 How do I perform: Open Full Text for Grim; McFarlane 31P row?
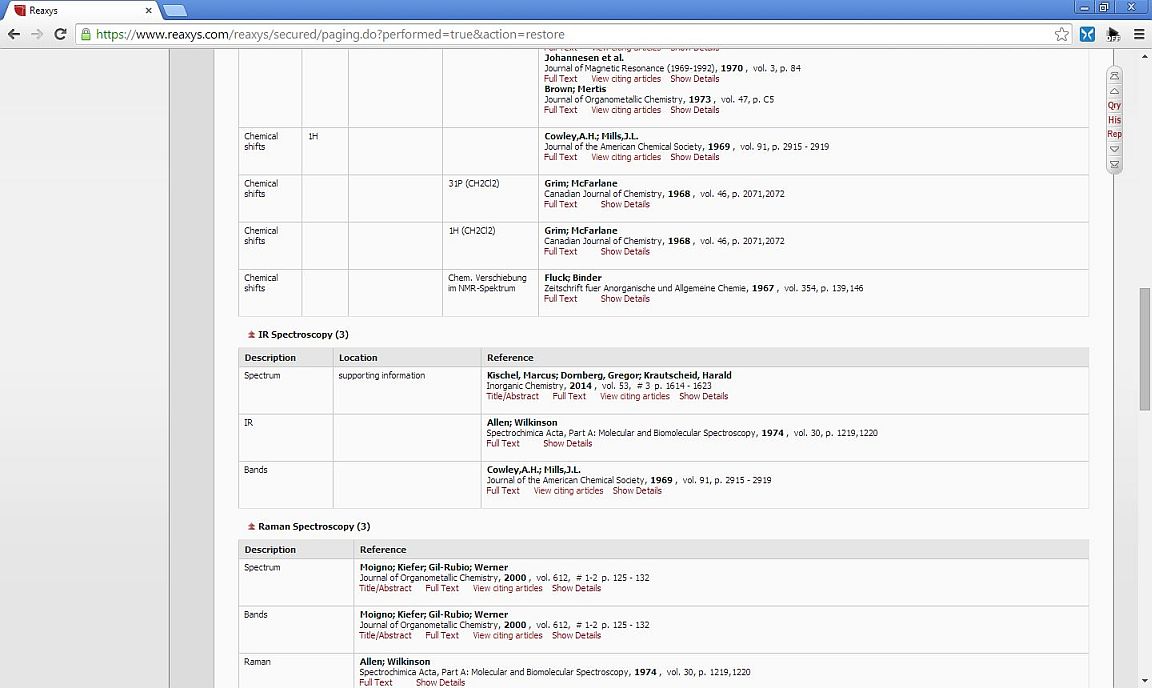tap(561, 204)
